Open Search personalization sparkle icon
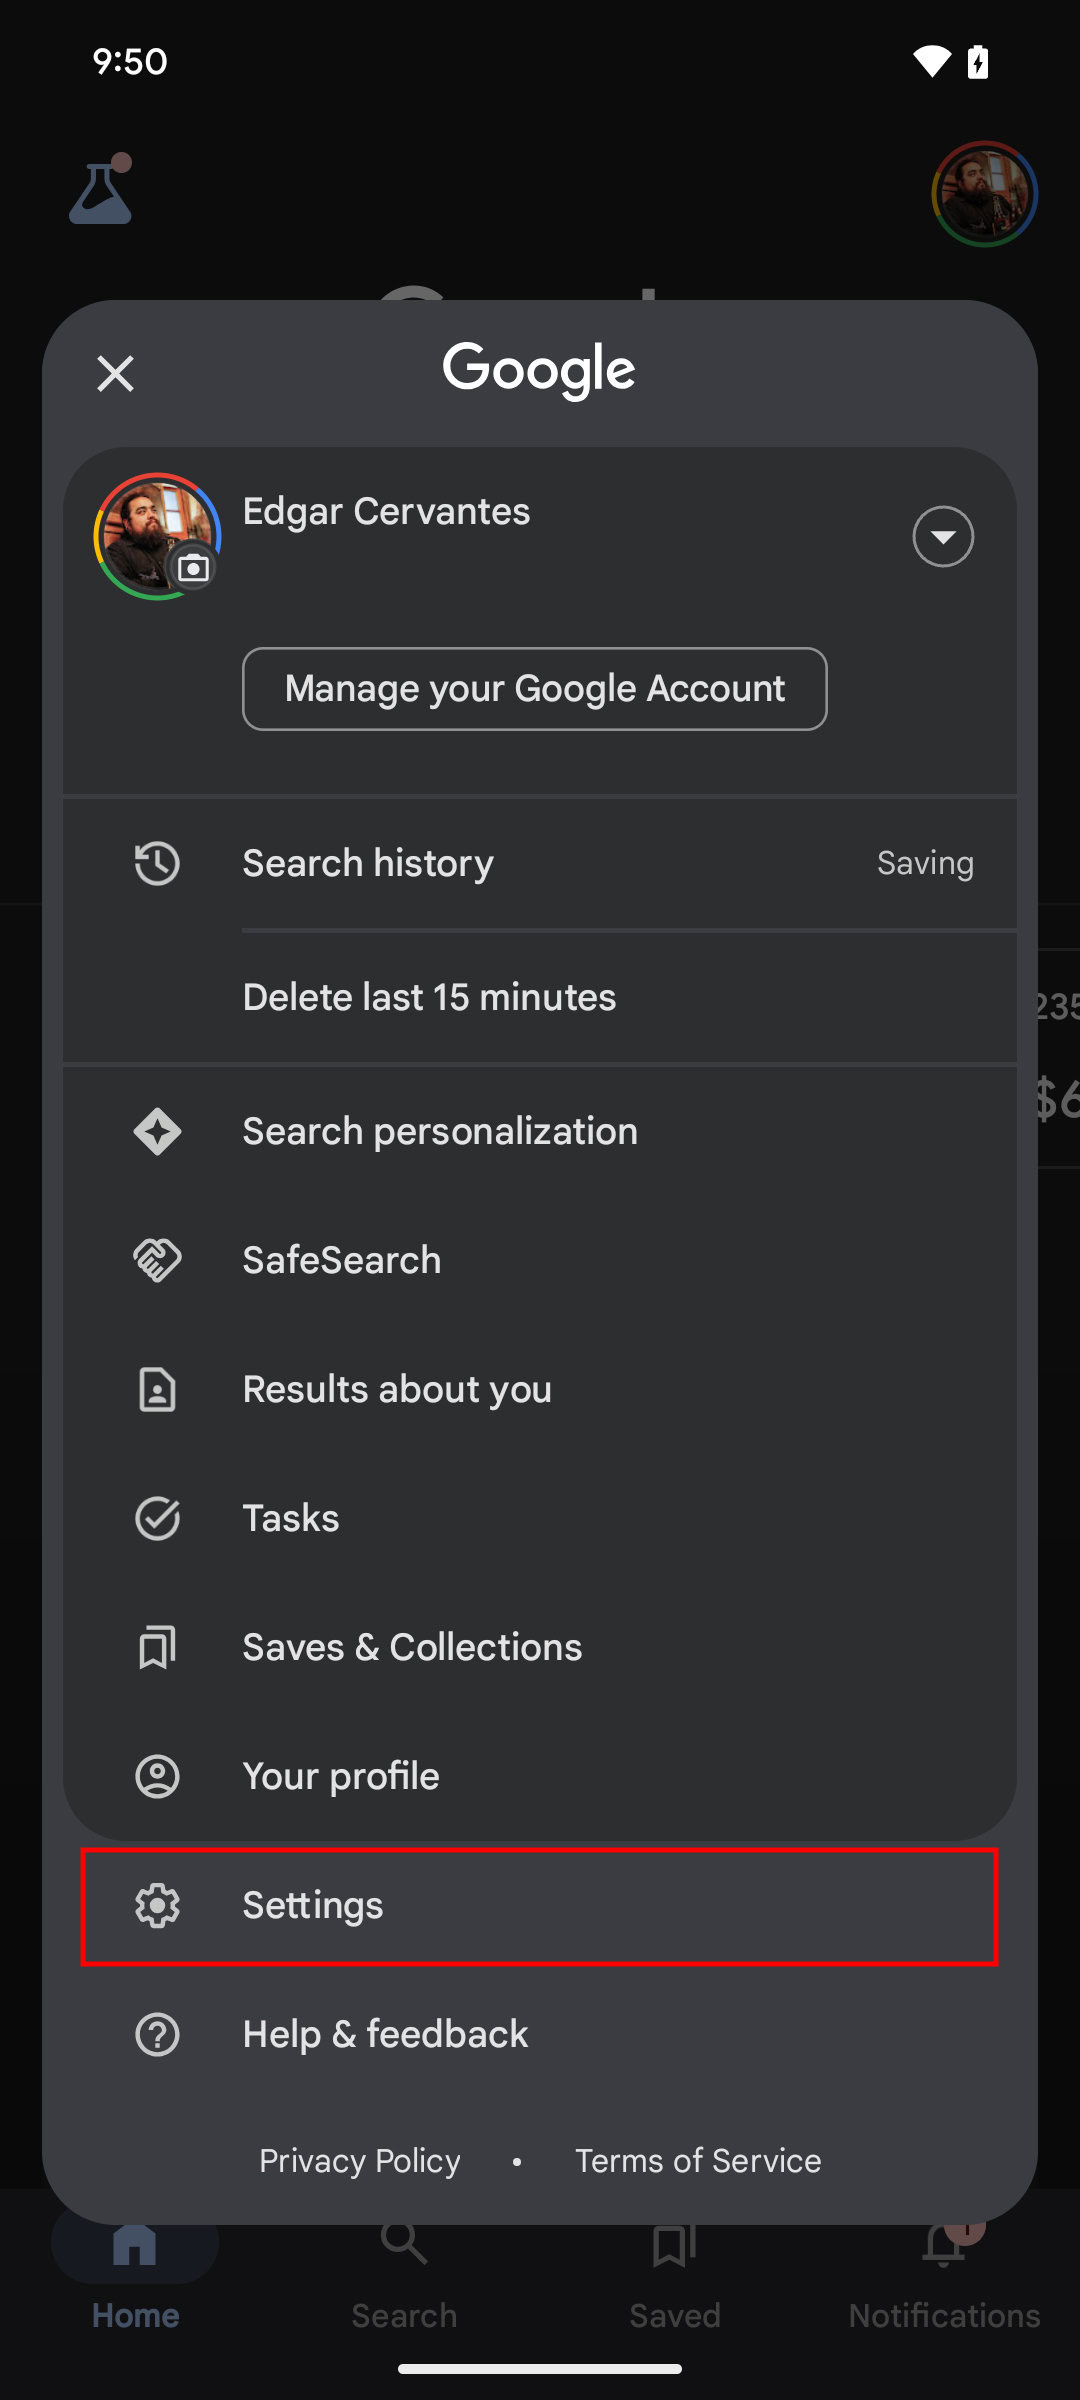The image size is (1080, 2400). pyautogui.click(x=157, y=1132)
